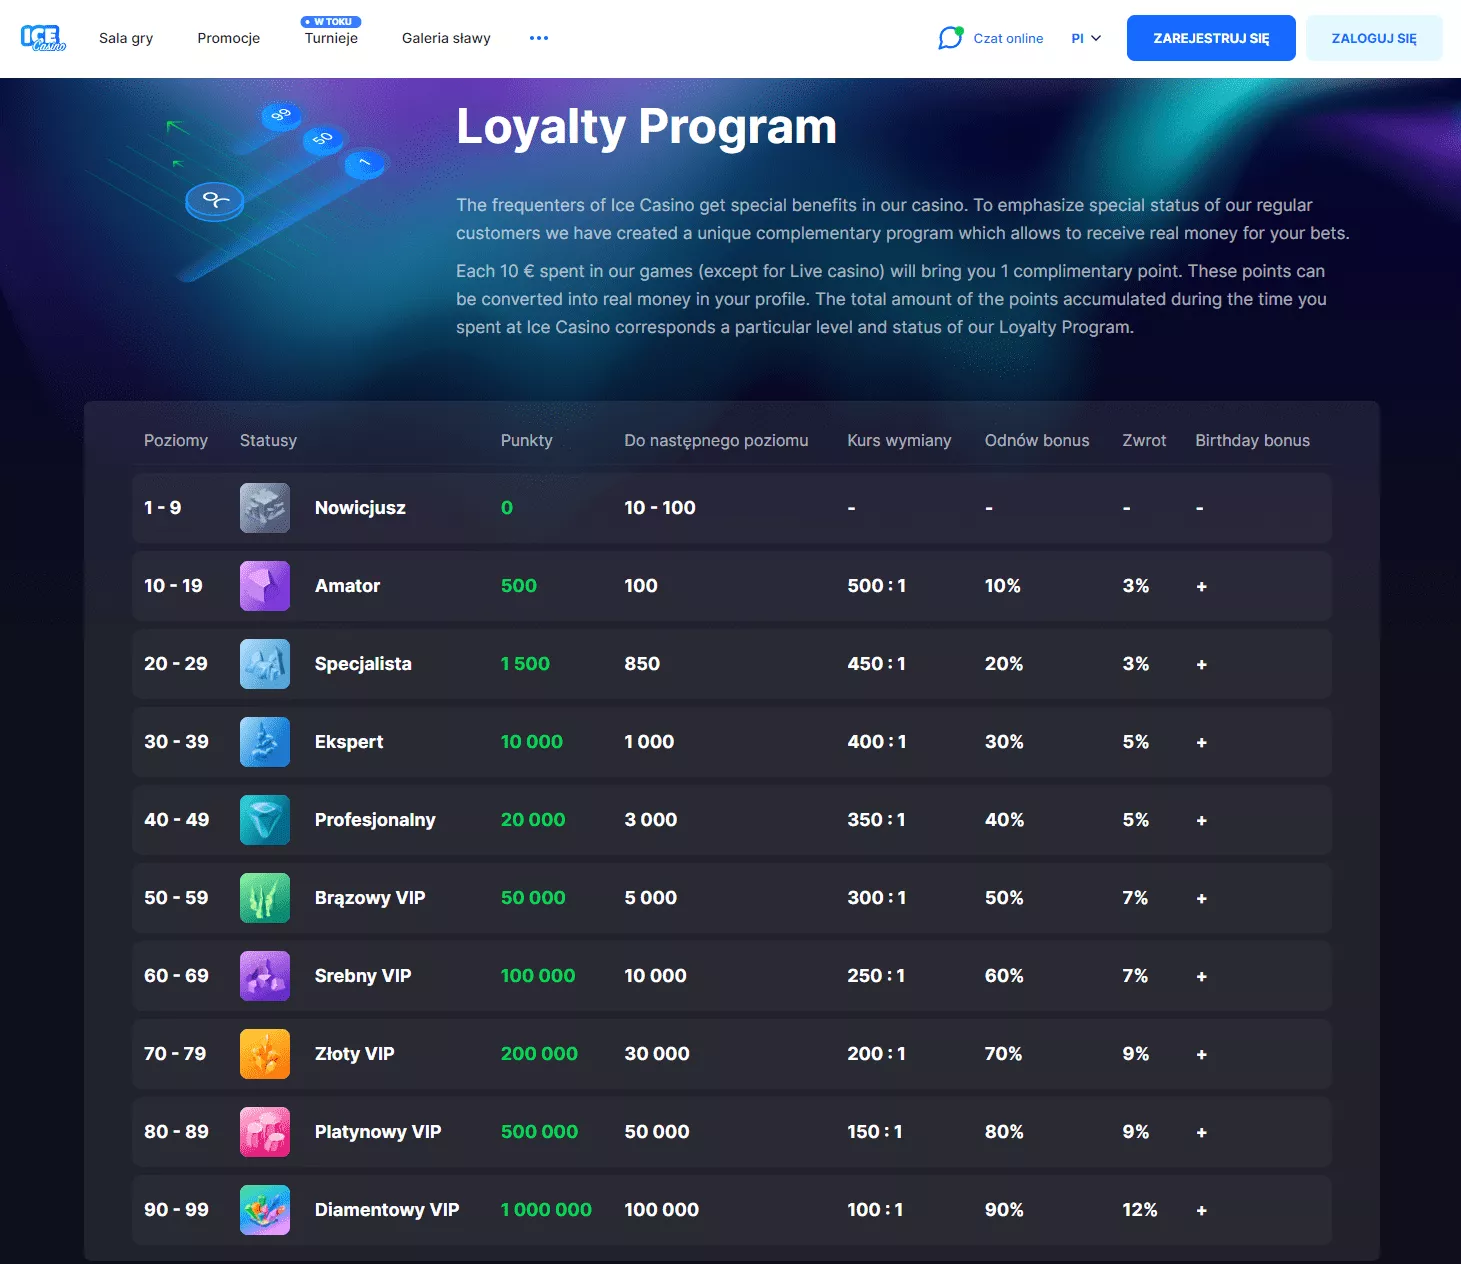Image resolution: width=1461 pixels, height=1264 pixels.
Task: Go to the Promocje page
Action: click(228, 38)
